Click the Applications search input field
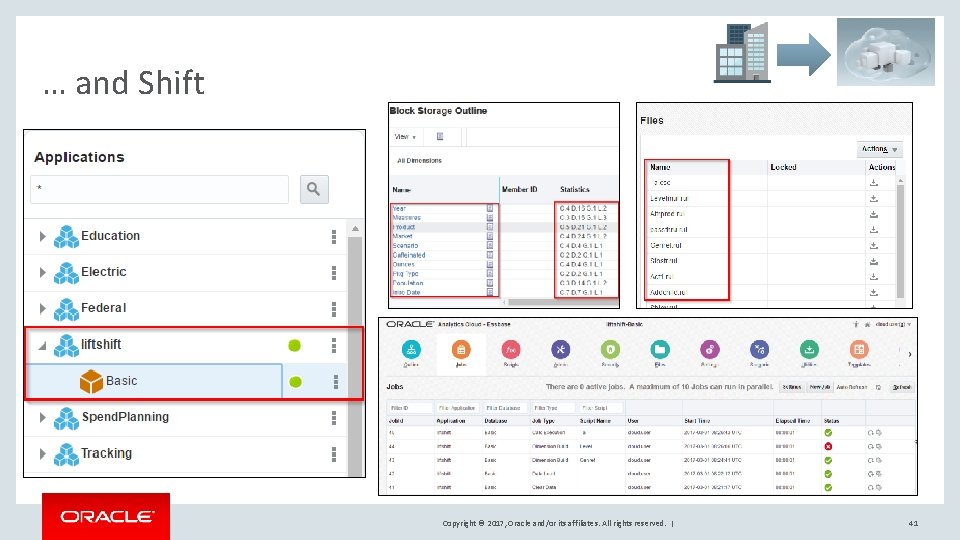This screenshot has width=960, height=540. pos(159,189)
